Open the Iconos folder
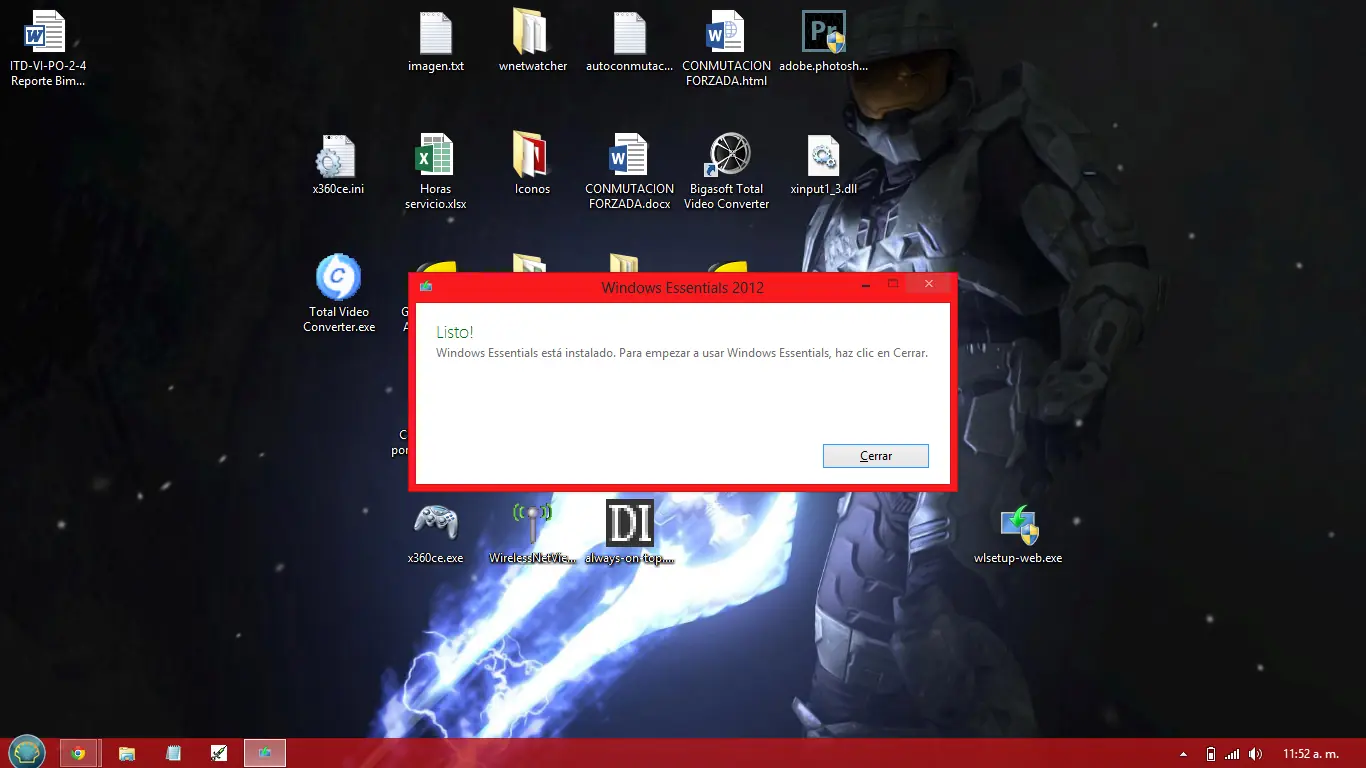The height and width of the screenshot is (768, 1366). point(532,165)
